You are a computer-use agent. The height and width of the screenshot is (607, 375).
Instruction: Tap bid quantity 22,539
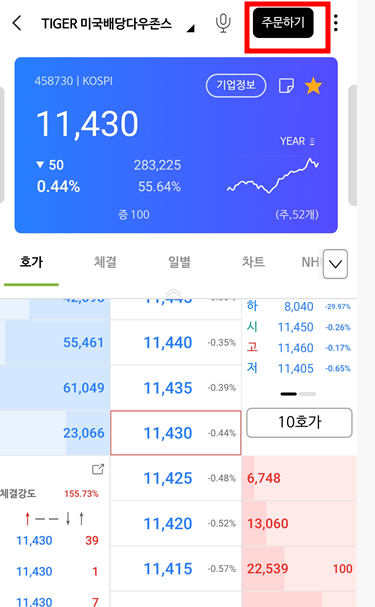268,569
